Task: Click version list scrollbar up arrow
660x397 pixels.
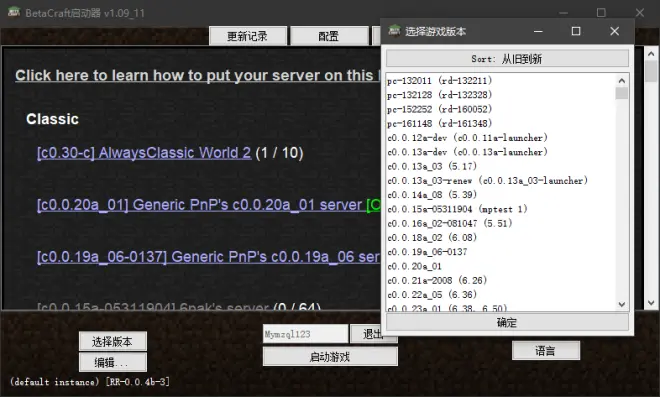Action: (622, 80)
